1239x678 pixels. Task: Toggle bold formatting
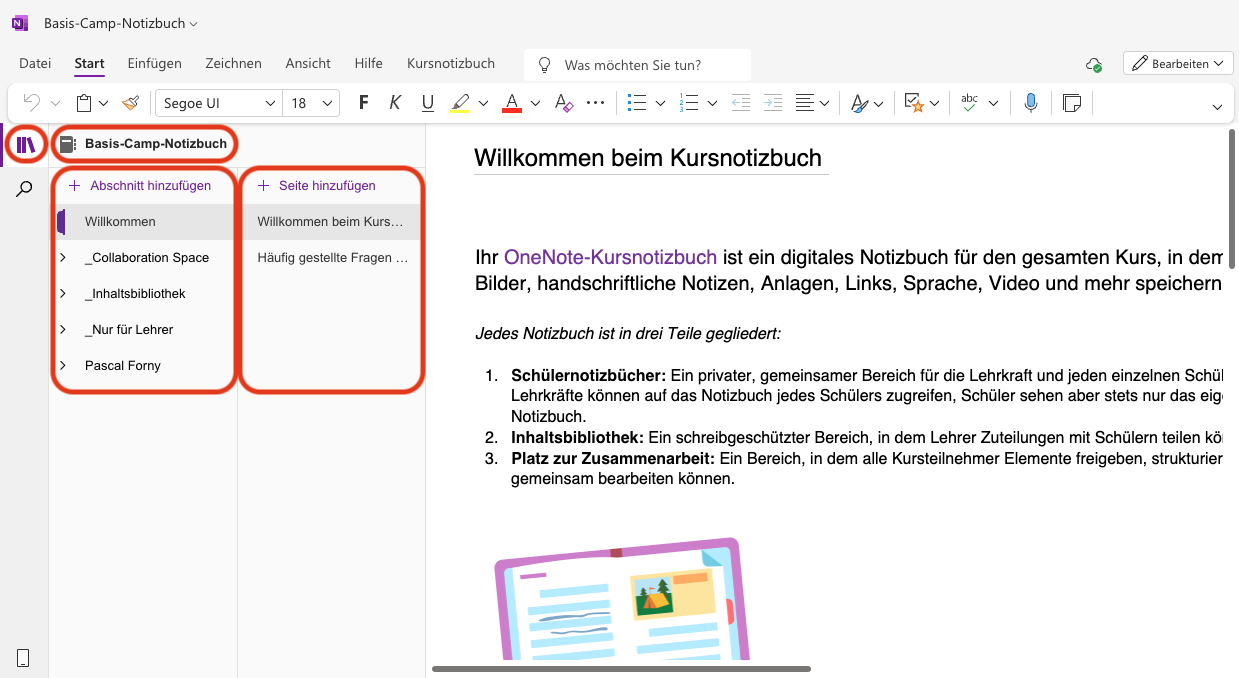(x=363, y=102)
